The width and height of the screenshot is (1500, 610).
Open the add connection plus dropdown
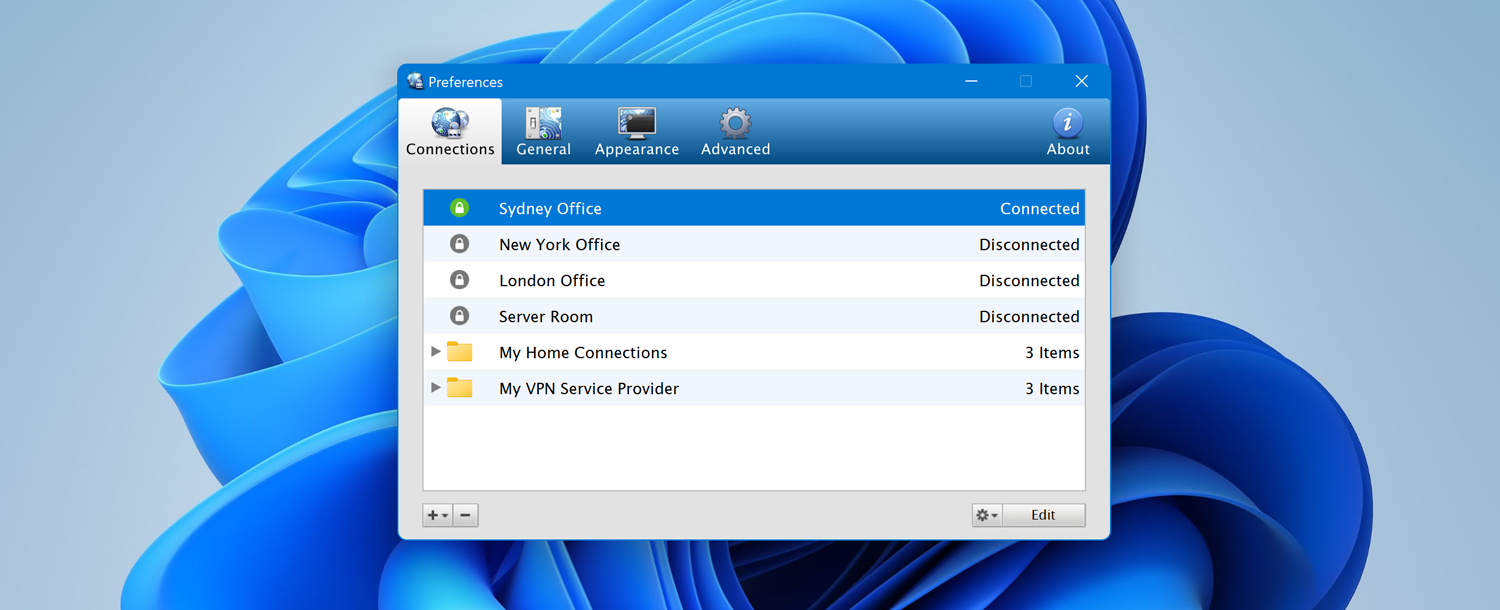tap(438, 515)
